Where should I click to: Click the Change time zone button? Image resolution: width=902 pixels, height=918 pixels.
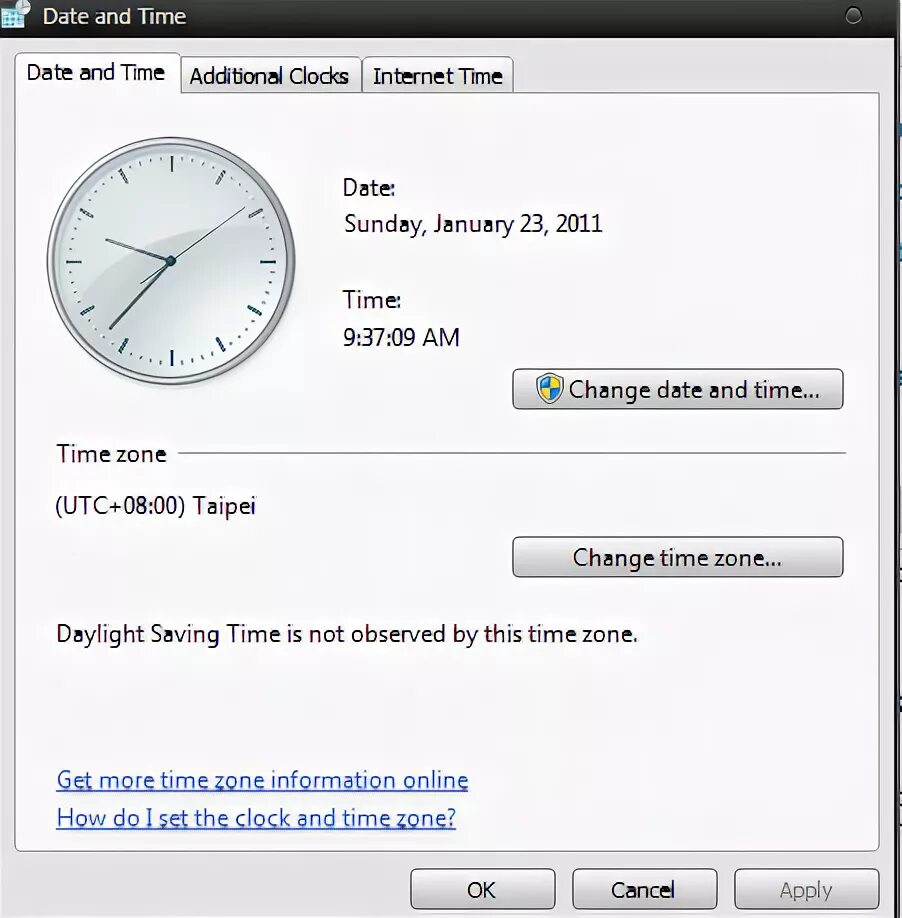pyautogui.click(x=678, y=557)
